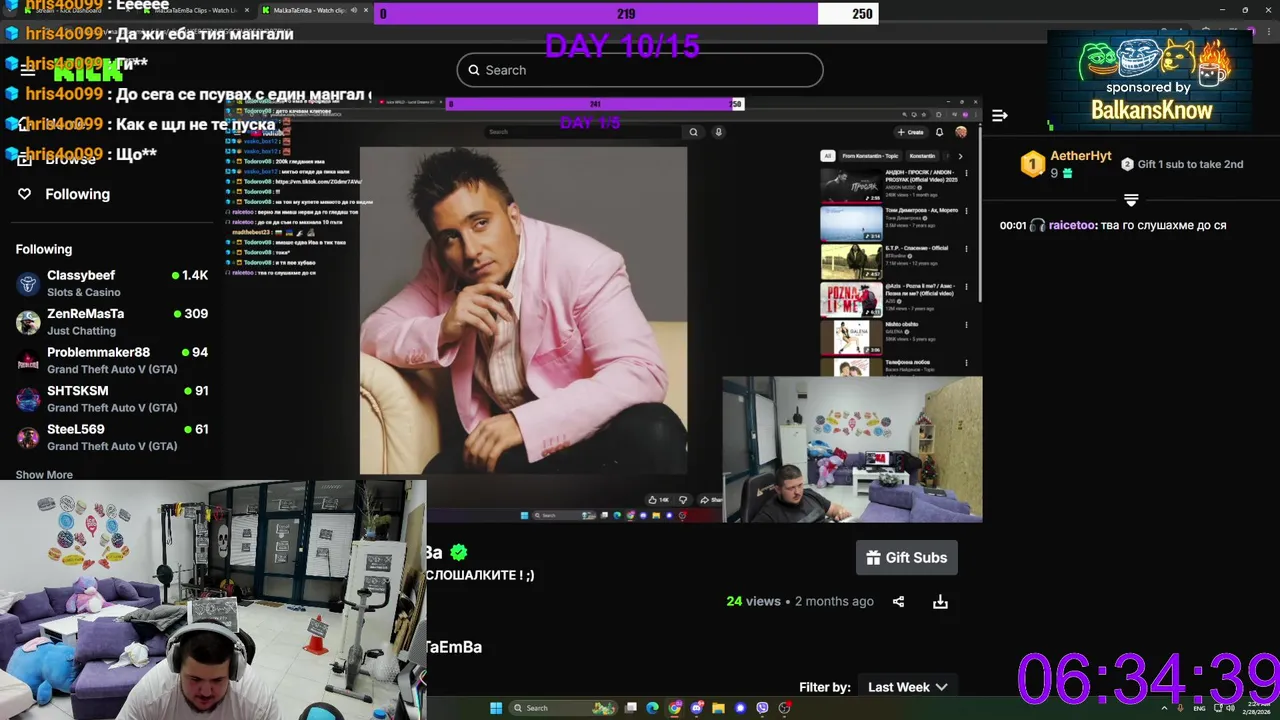Select 'From Konstantin - Topic' chip
The image size is (1280, 720).
[870, 156]
